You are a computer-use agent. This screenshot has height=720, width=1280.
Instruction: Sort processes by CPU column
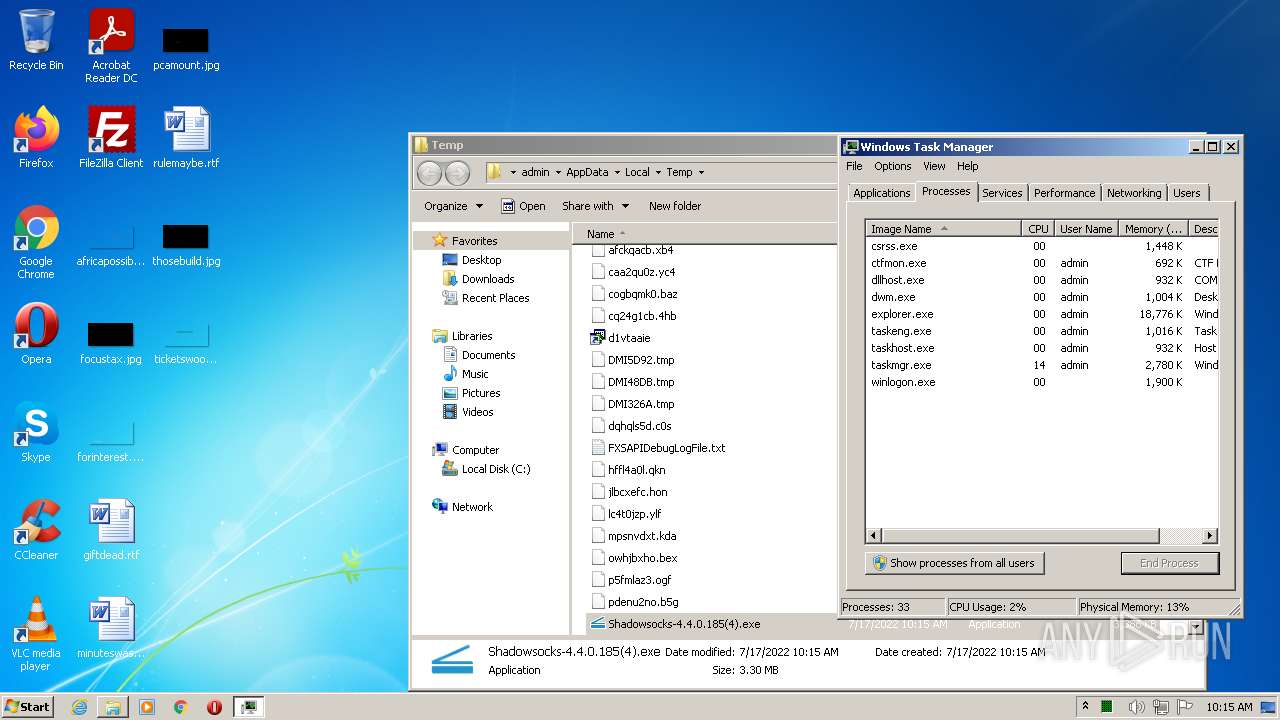click(1038, 229)
